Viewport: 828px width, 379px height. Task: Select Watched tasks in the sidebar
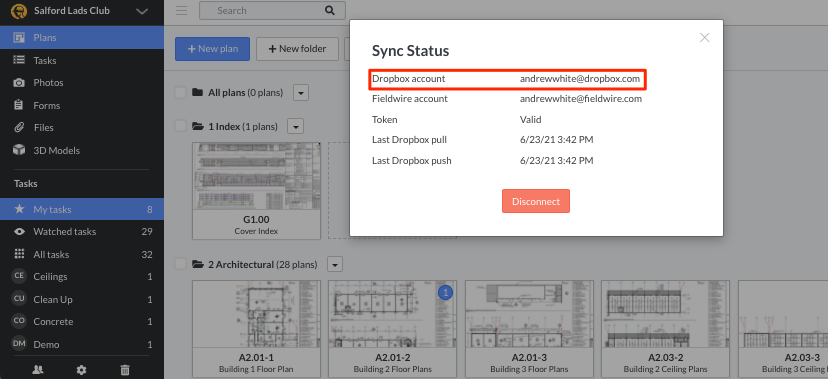[82, 231]
